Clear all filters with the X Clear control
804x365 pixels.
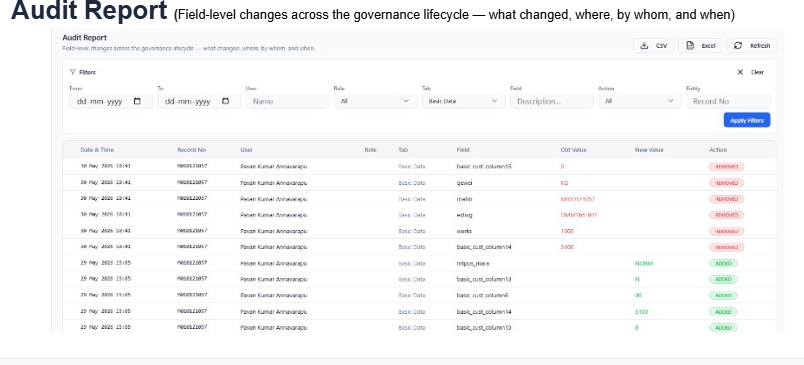(751, 72)
